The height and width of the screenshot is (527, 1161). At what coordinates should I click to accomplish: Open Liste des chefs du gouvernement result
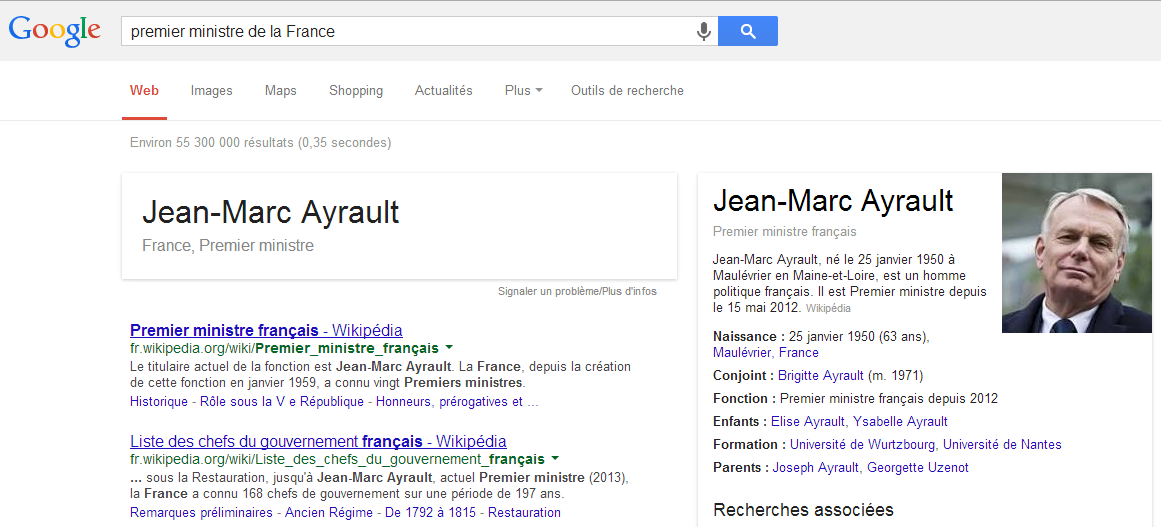318,441
